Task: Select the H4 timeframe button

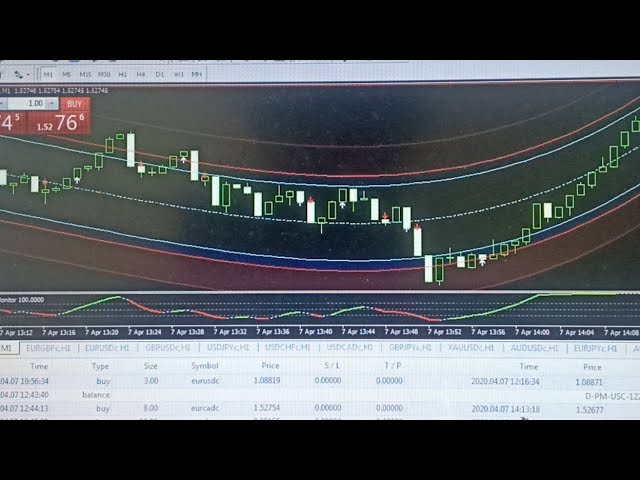Action: (x=141, y=74)
